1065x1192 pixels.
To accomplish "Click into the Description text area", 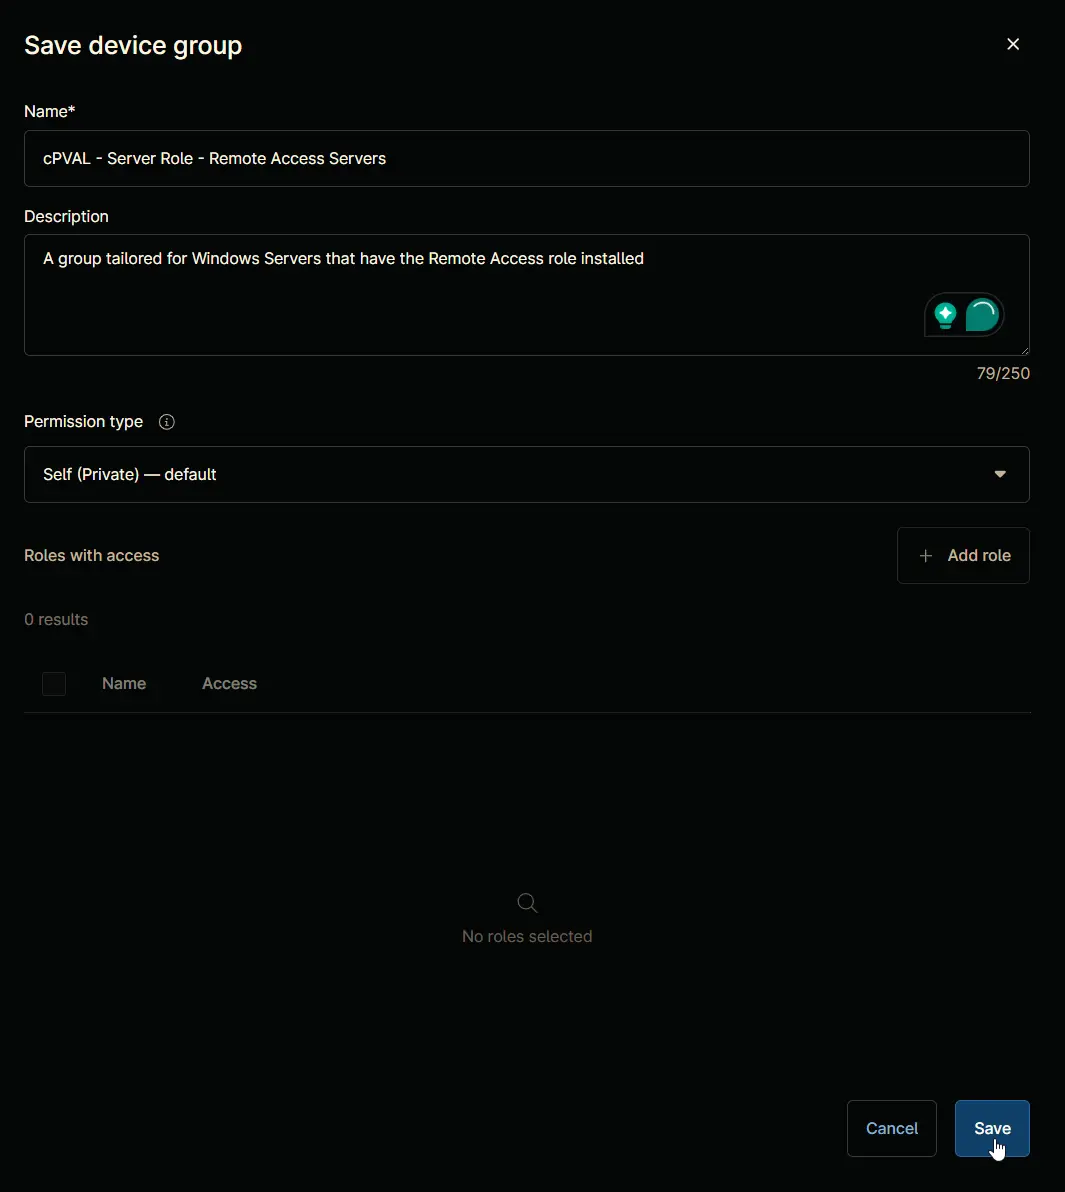I will [527, 295].
